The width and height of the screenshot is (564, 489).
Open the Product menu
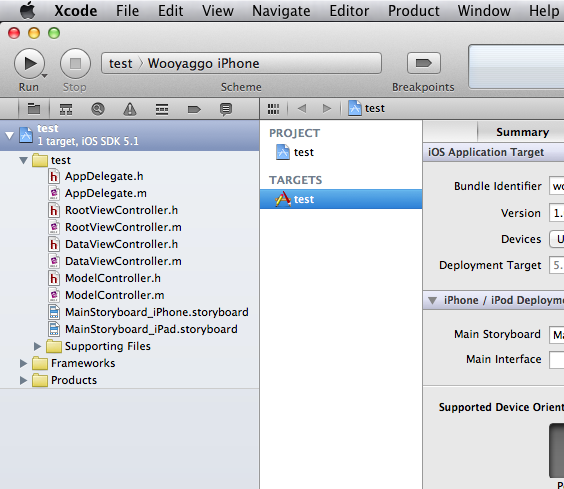coord(414,11)
